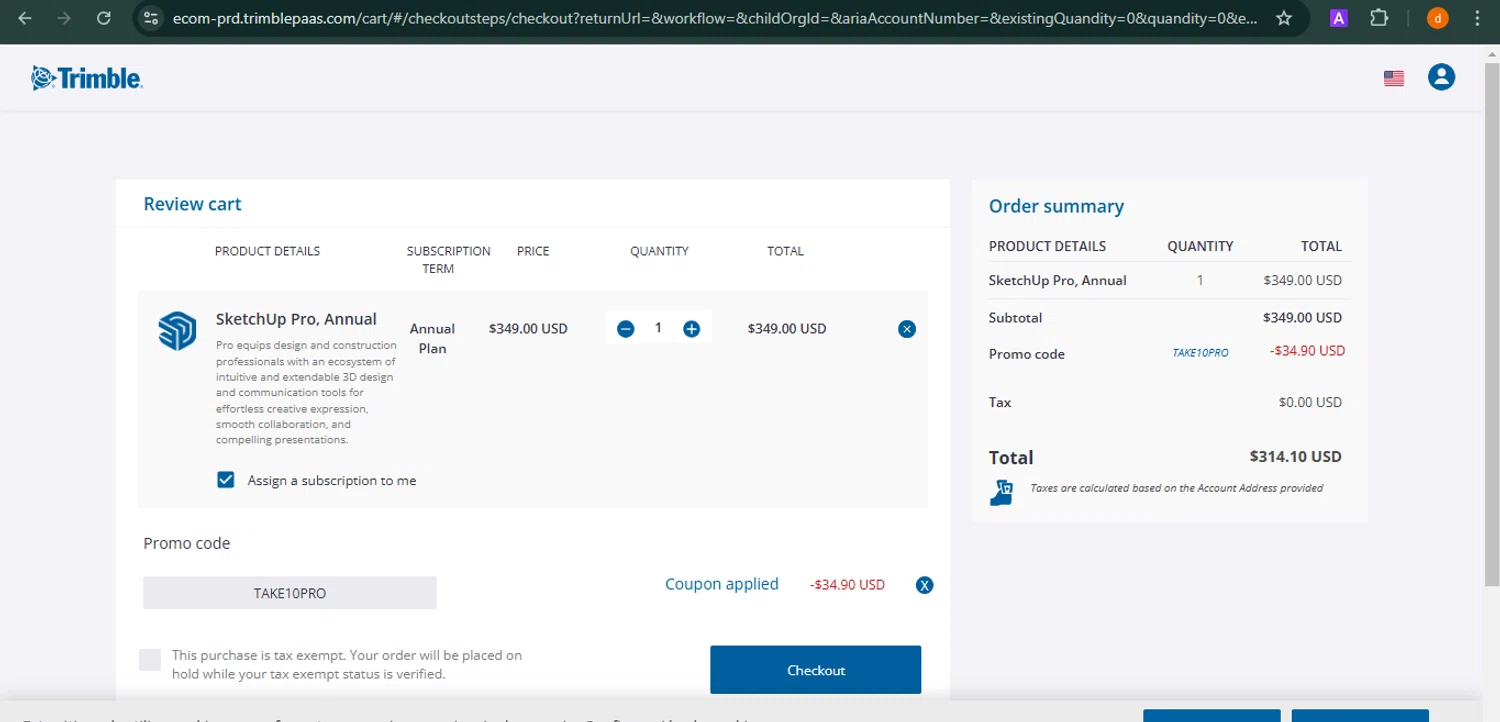Click the SketchUp product icon
Image resolution: width=1500 pixels, height=722 pixels.
pos(177,331)
